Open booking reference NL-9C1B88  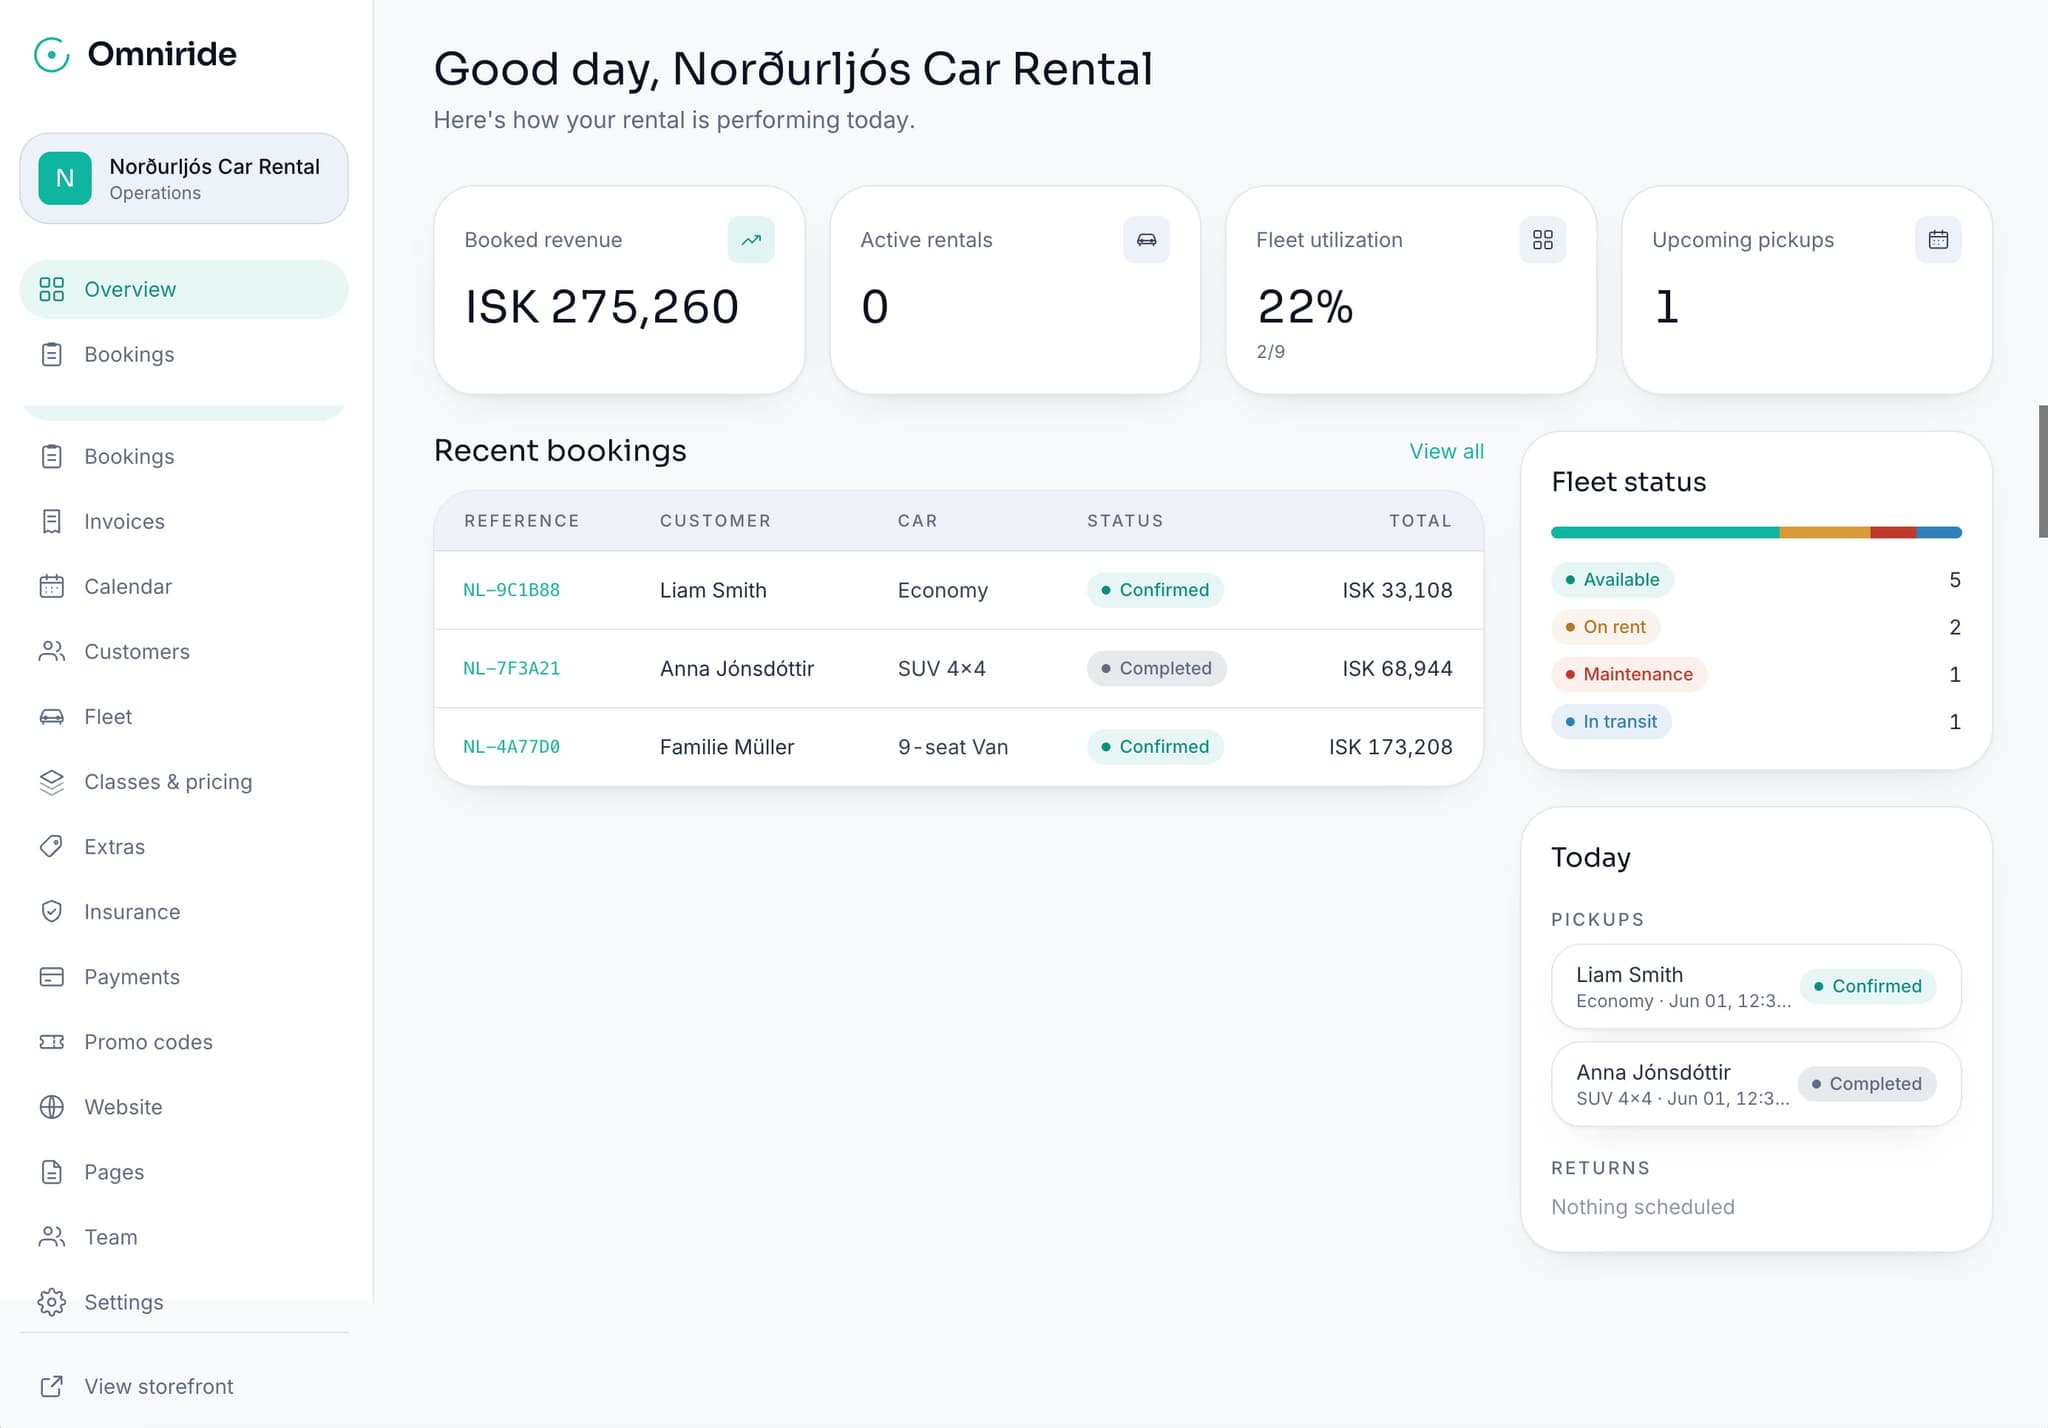(x=511, y=590)
